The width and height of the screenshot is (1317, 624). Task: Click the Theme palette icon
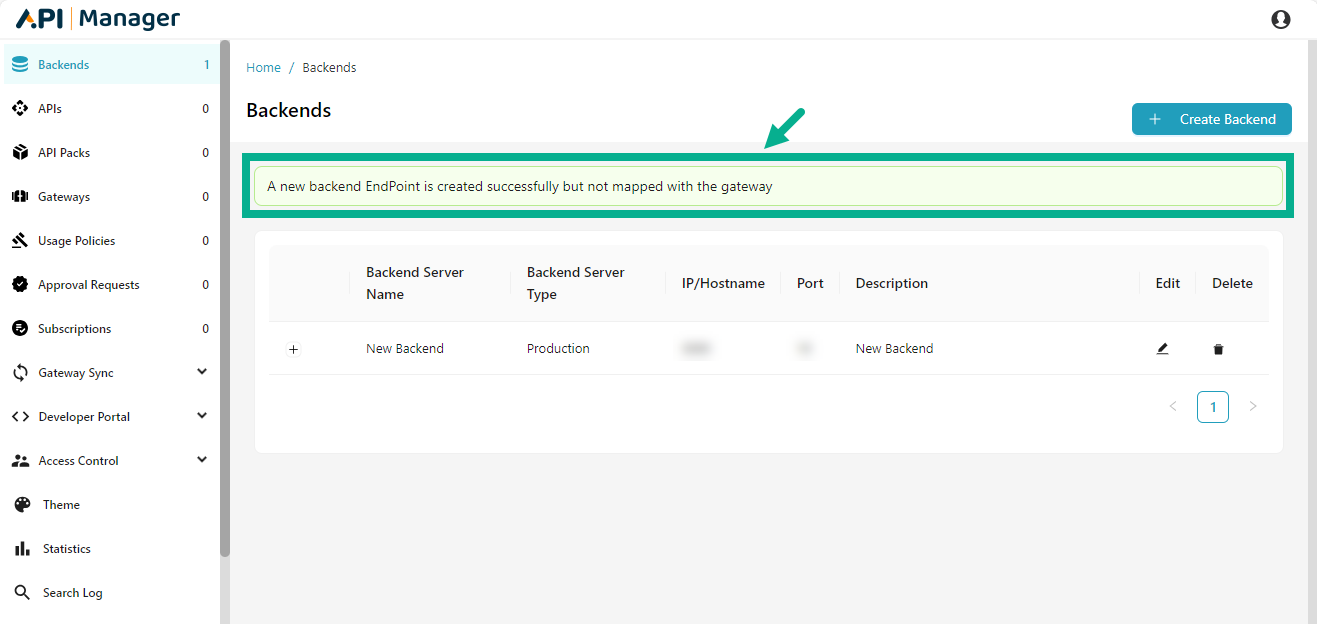coord(22,505)
